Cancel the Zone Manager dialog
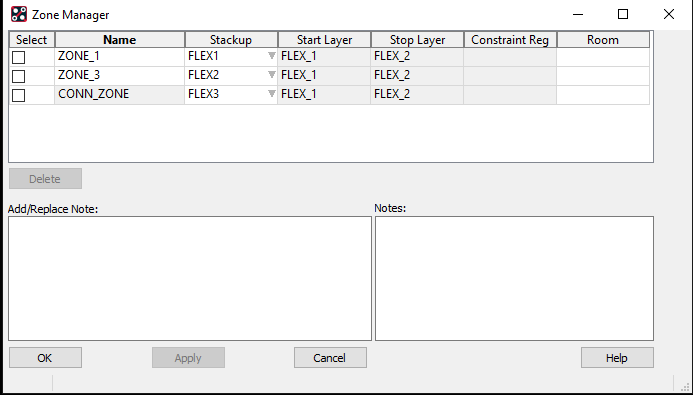The height and width of the screenshot is (395, 693). click(330, 357)
